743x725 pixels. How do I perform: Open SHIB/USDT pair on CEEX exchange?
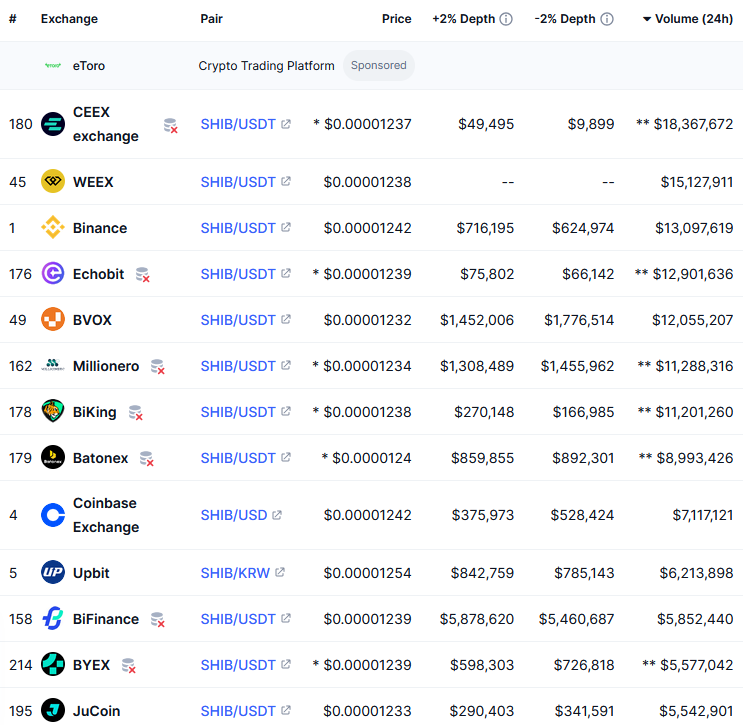[238, 124]
